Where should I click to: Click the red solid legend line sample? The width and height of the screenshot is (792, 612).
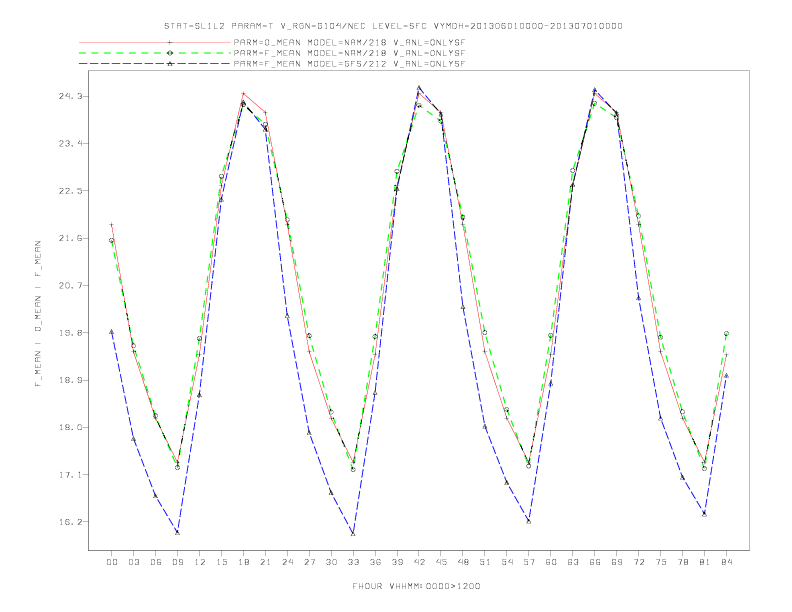pyautogui.click(x=155, y=42)
